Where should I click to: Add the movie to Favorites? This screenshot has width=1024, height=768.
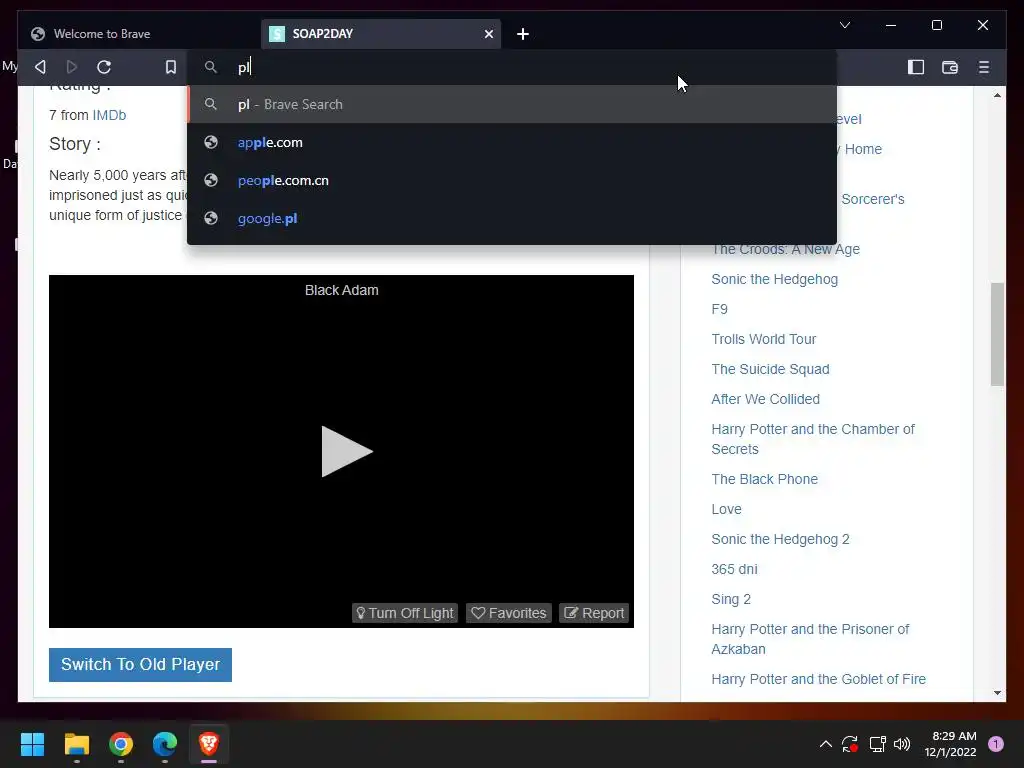pos(509,613)
